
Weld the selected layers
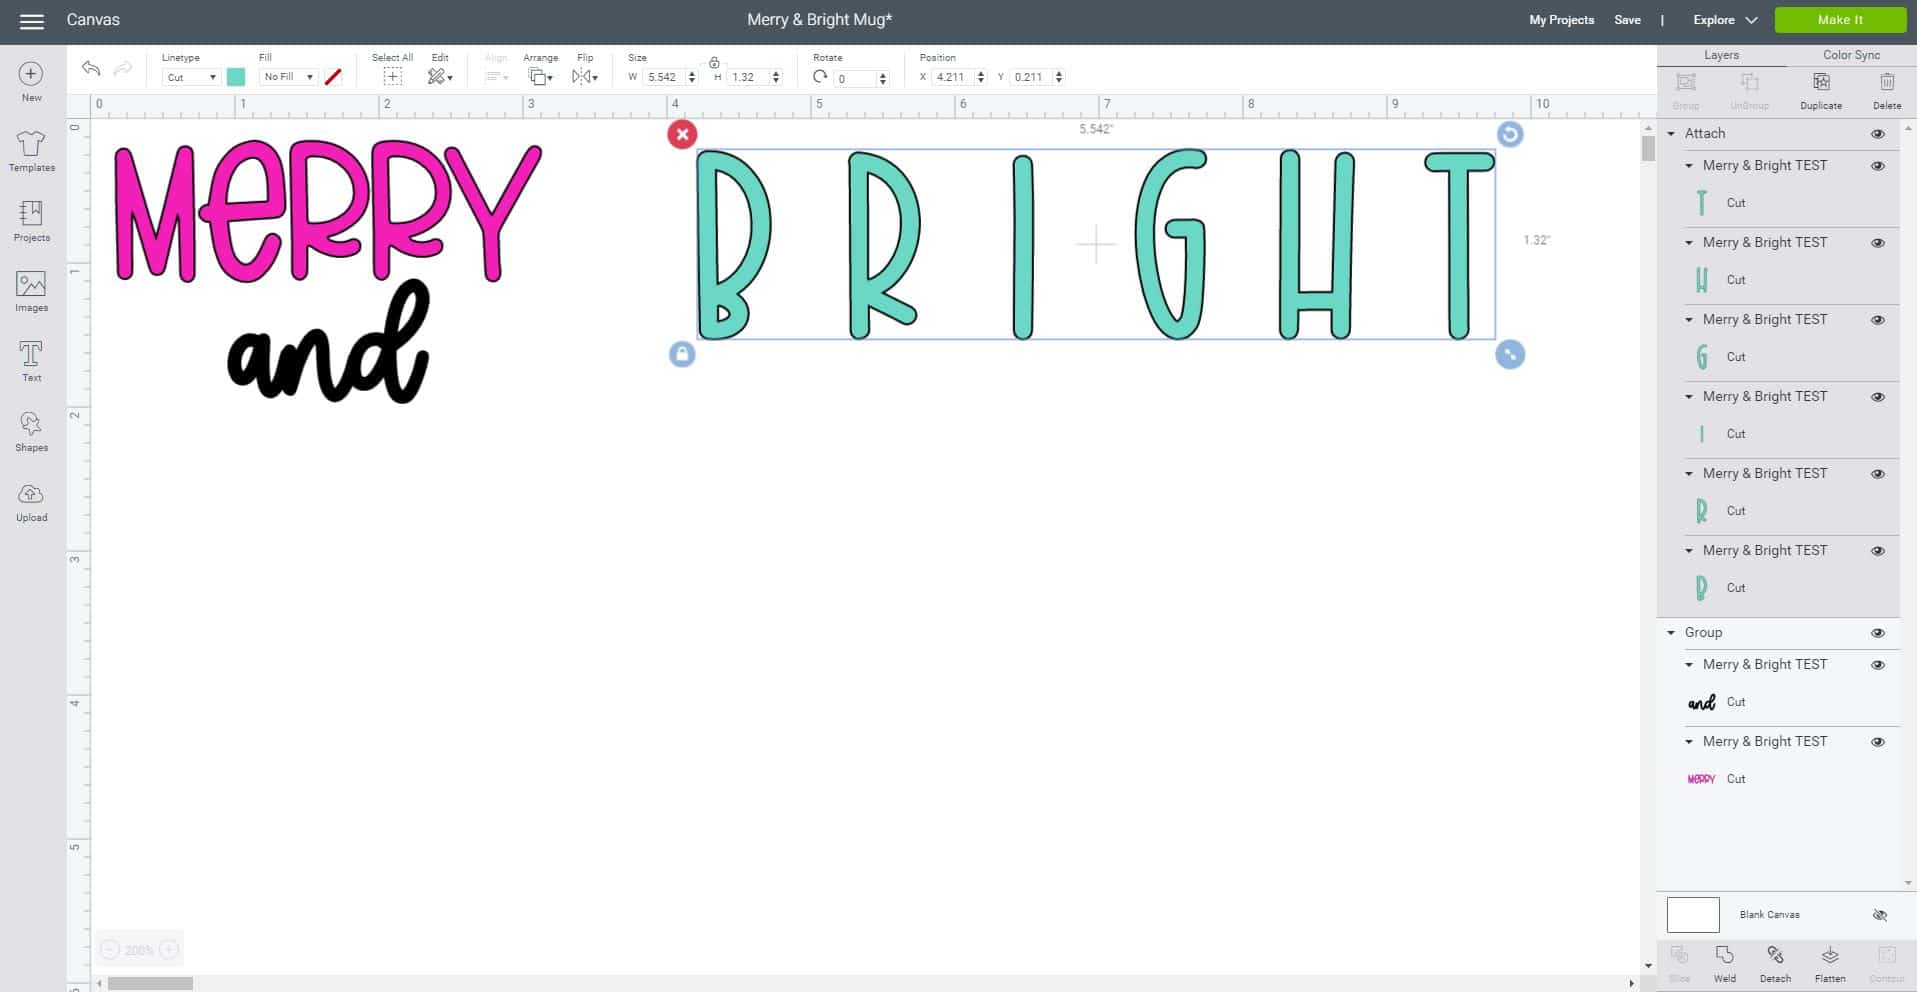[x=1724, y=964]
